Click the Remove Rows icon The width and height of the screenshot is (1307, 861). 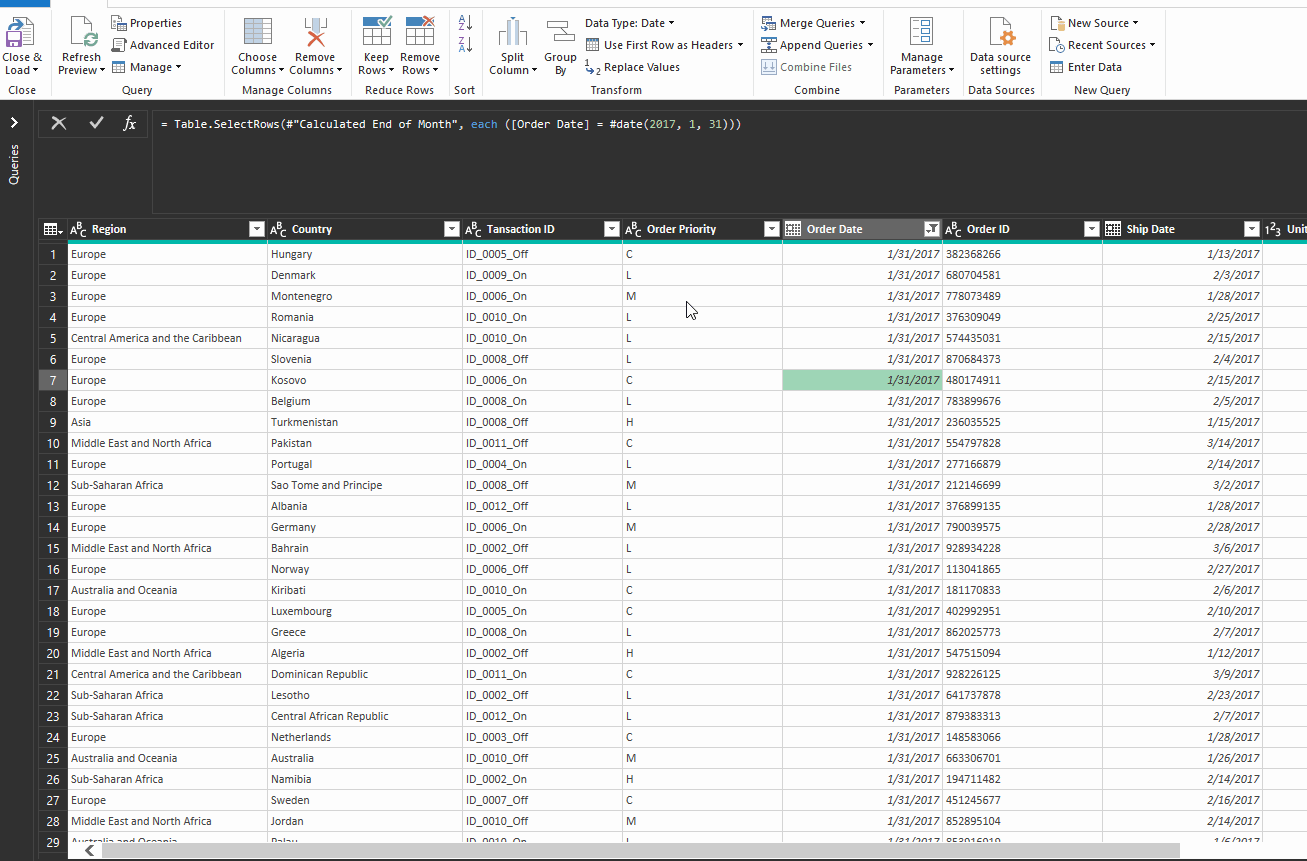point(420,32)
